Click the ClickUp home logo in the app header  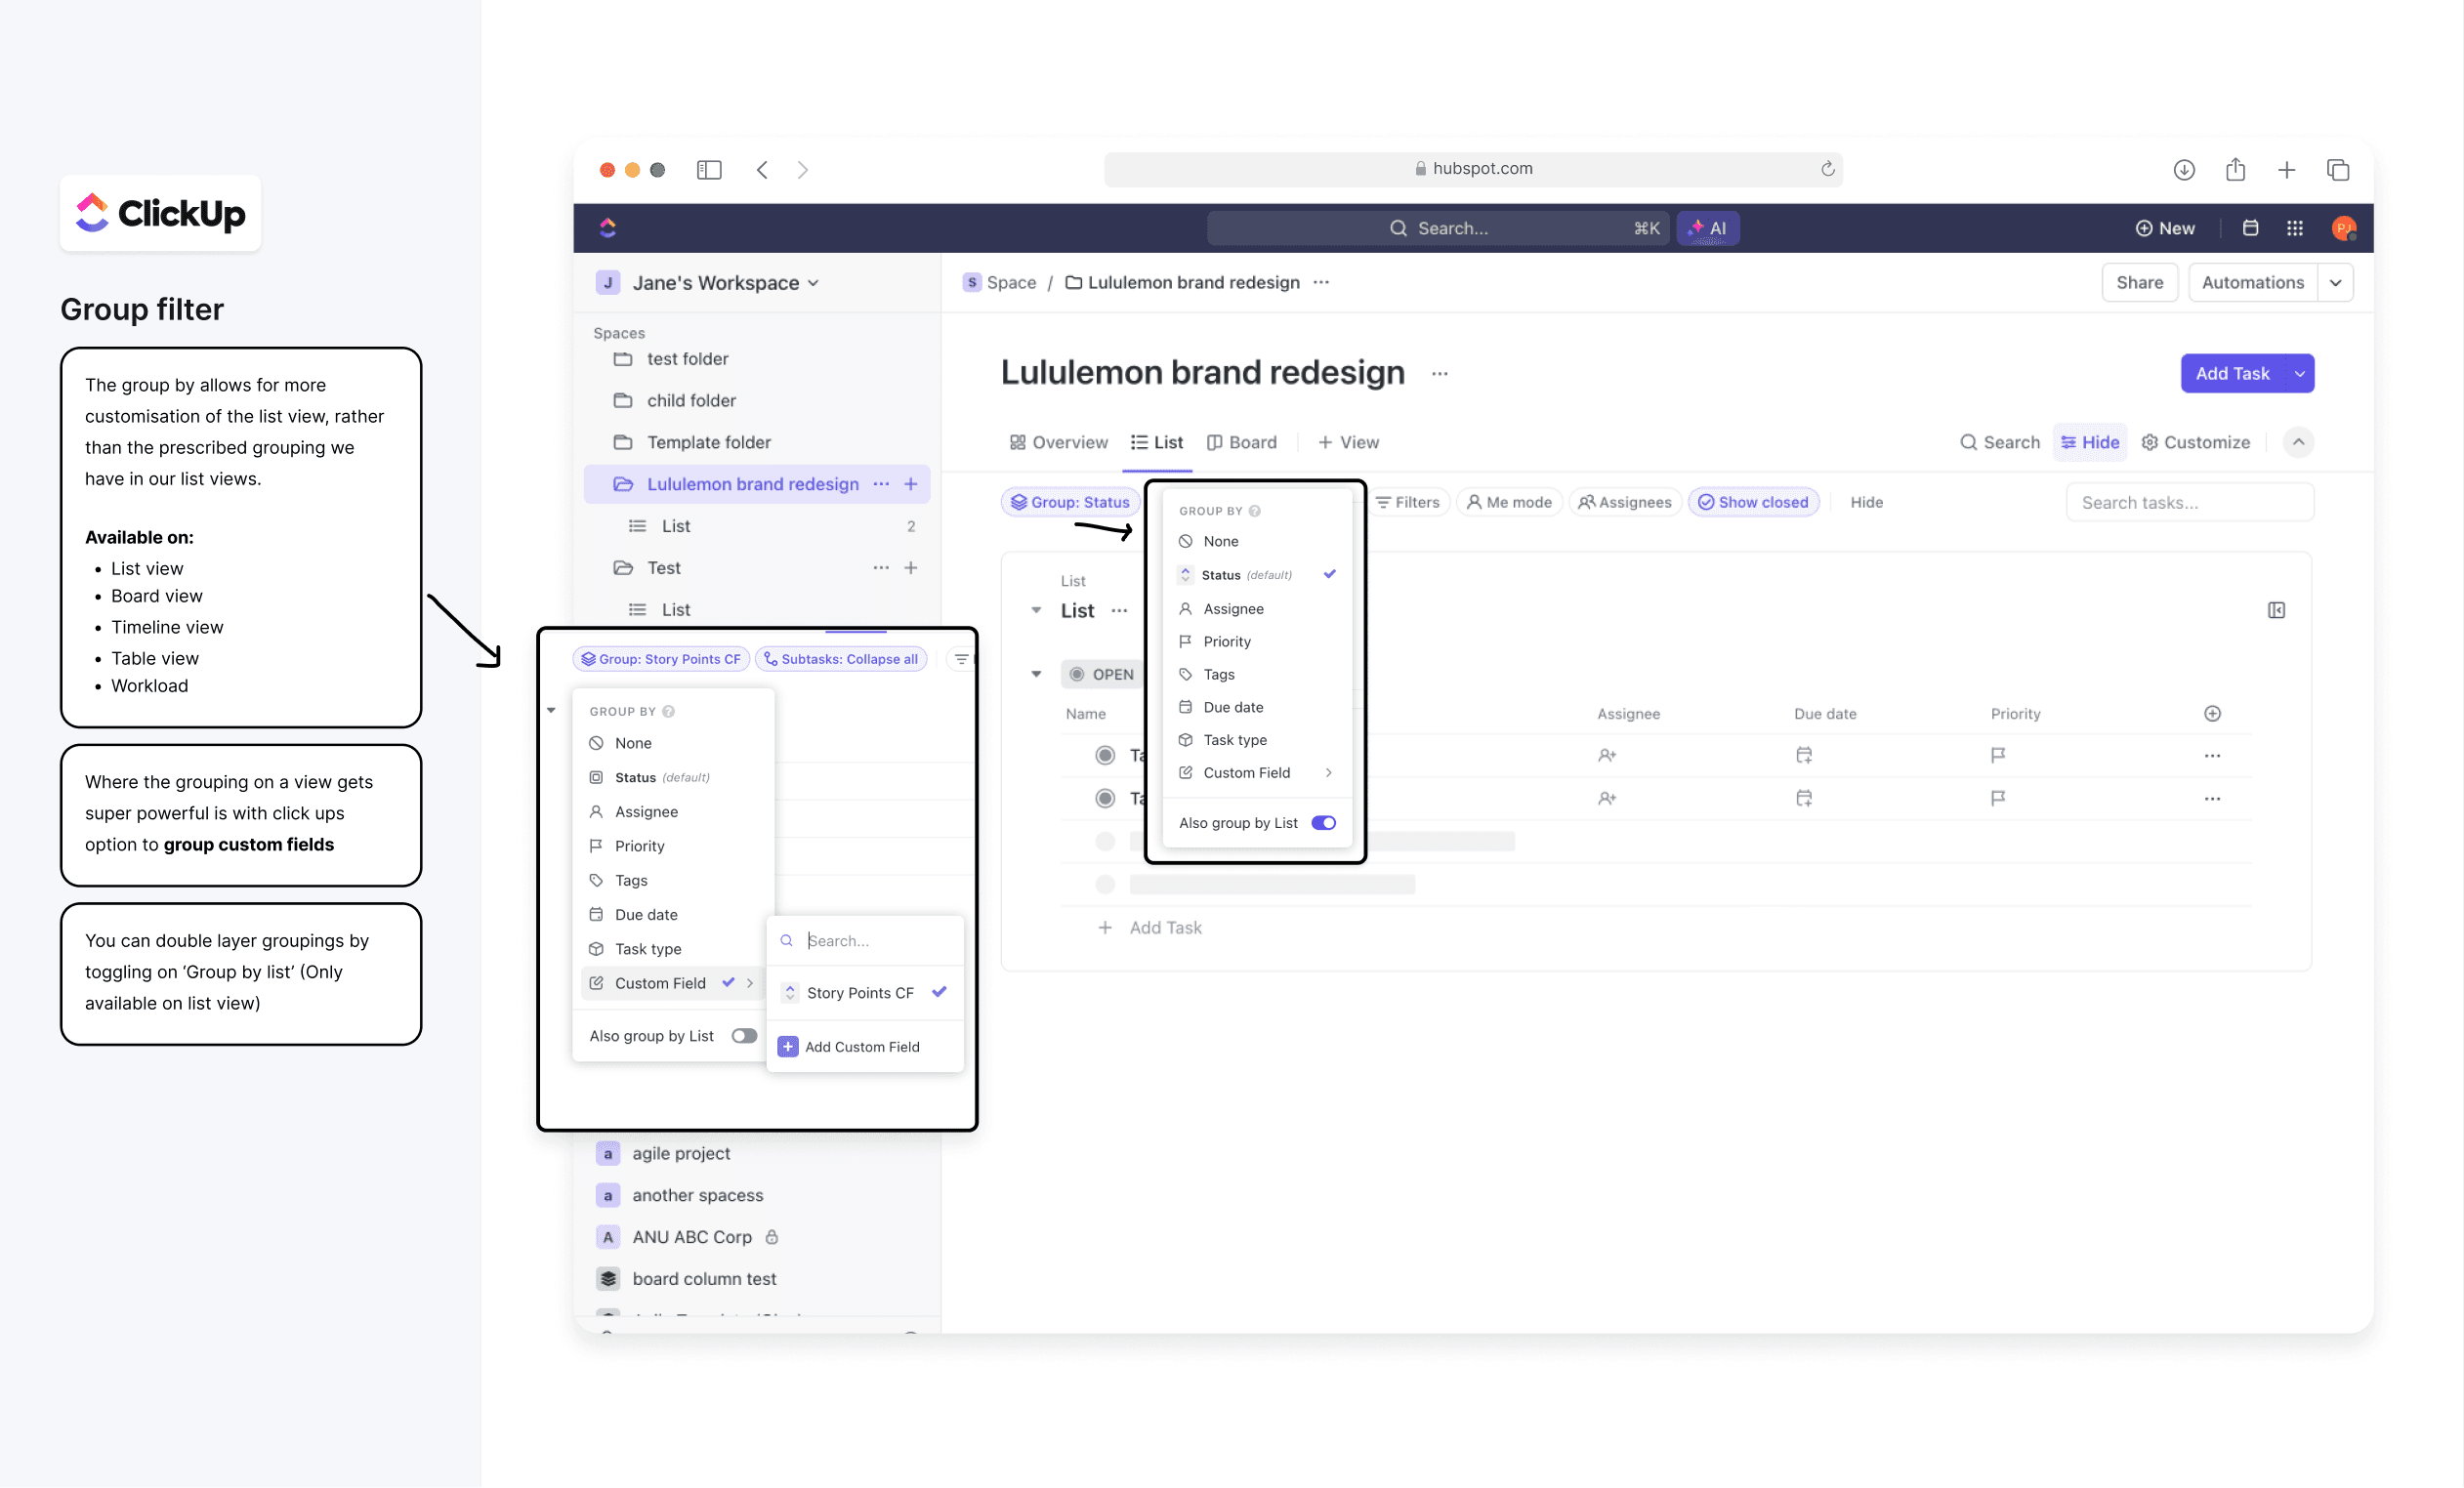pos(608,228)
